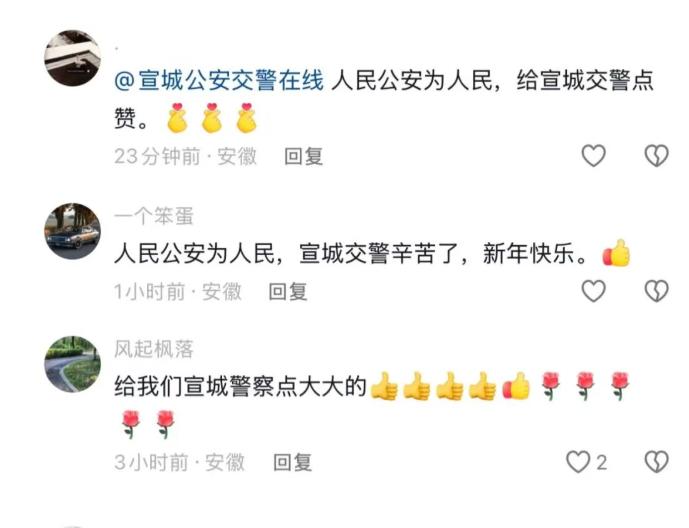Select the like count 2 on third comment
This screenshot has width=689, height=528.
[x=602, y=463]
